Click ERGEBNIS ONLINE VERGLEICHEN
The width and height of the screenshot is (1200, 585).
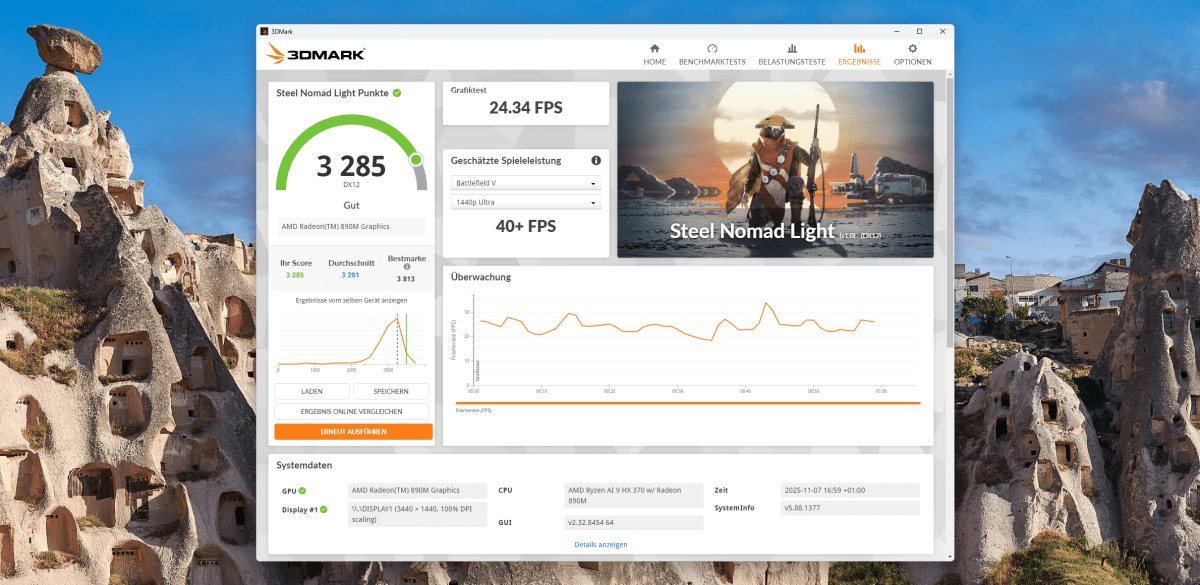350,411
